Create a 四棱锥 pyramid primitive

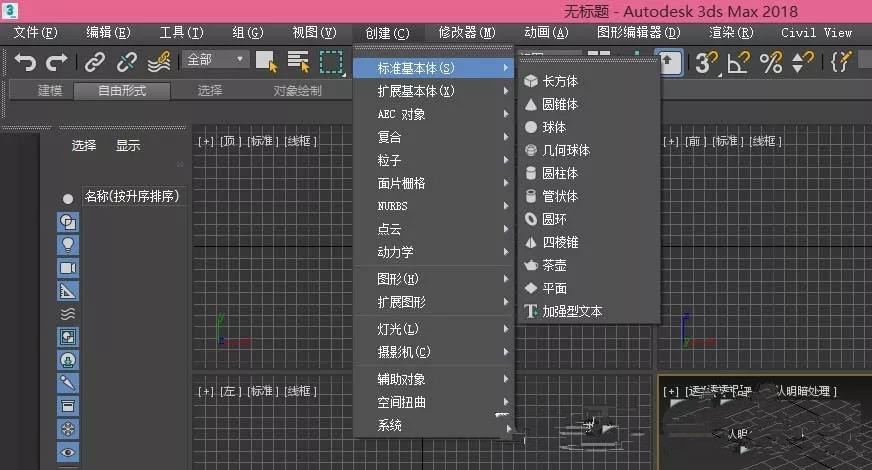click(589, 243)
